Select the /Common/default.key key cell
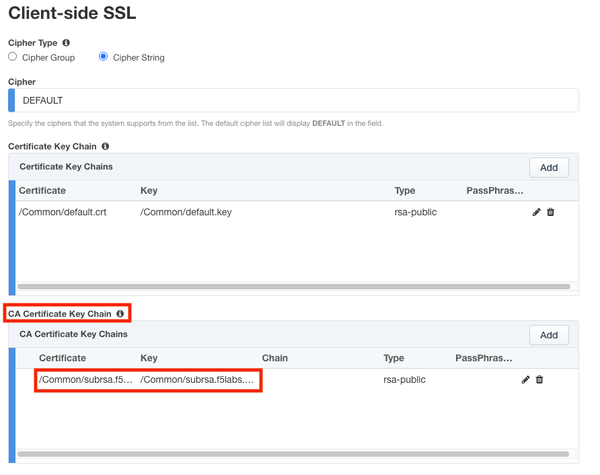The width and height of the screenshot is (600, 475). (x=185, y=212)
